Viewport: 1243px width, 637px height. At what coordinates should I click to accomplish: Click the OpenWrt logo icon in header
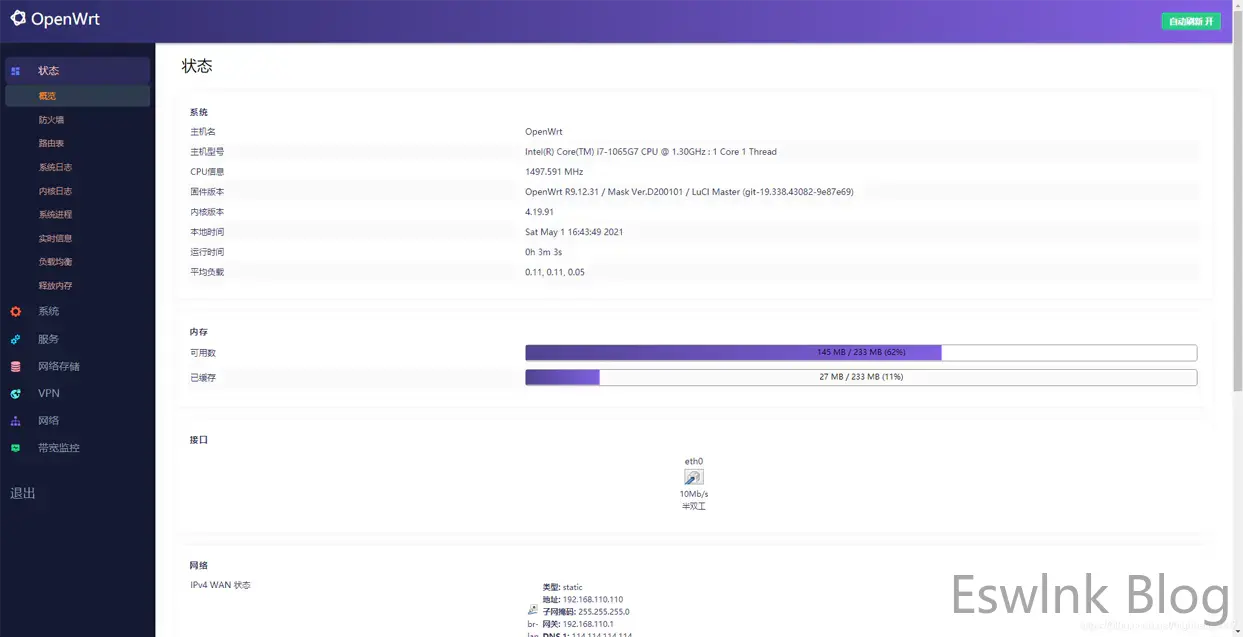coord(18,19)
